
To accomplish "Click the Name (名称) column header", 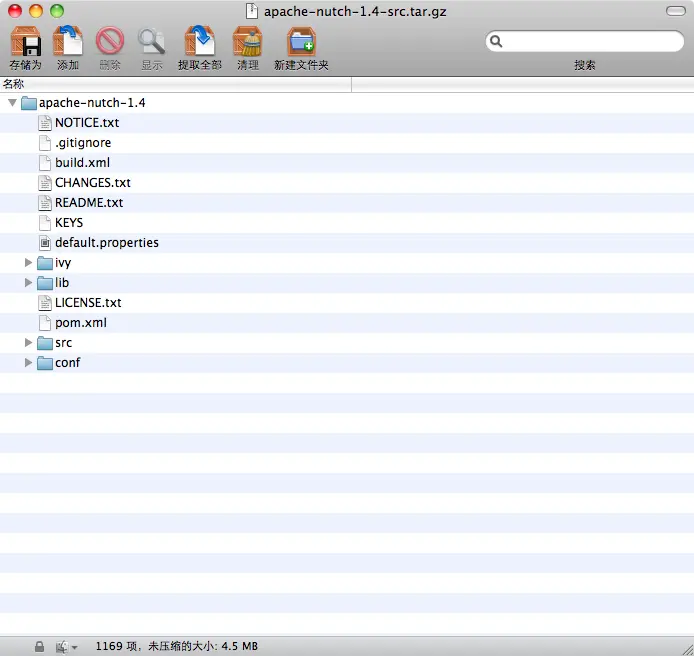I will [x=176, y=84].
